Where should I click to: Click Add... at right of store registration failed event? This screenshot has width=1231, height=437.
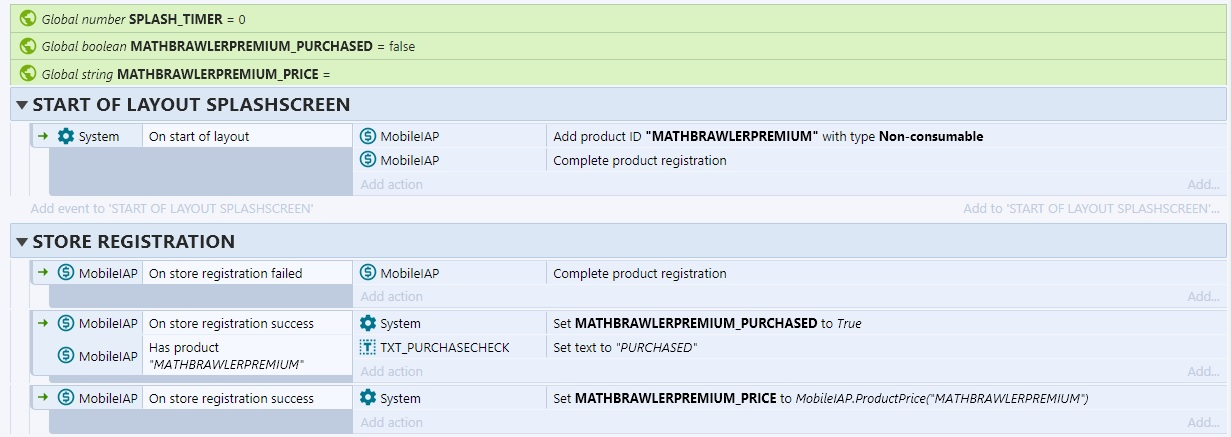pyautogui.click(x=1203, y=296)
